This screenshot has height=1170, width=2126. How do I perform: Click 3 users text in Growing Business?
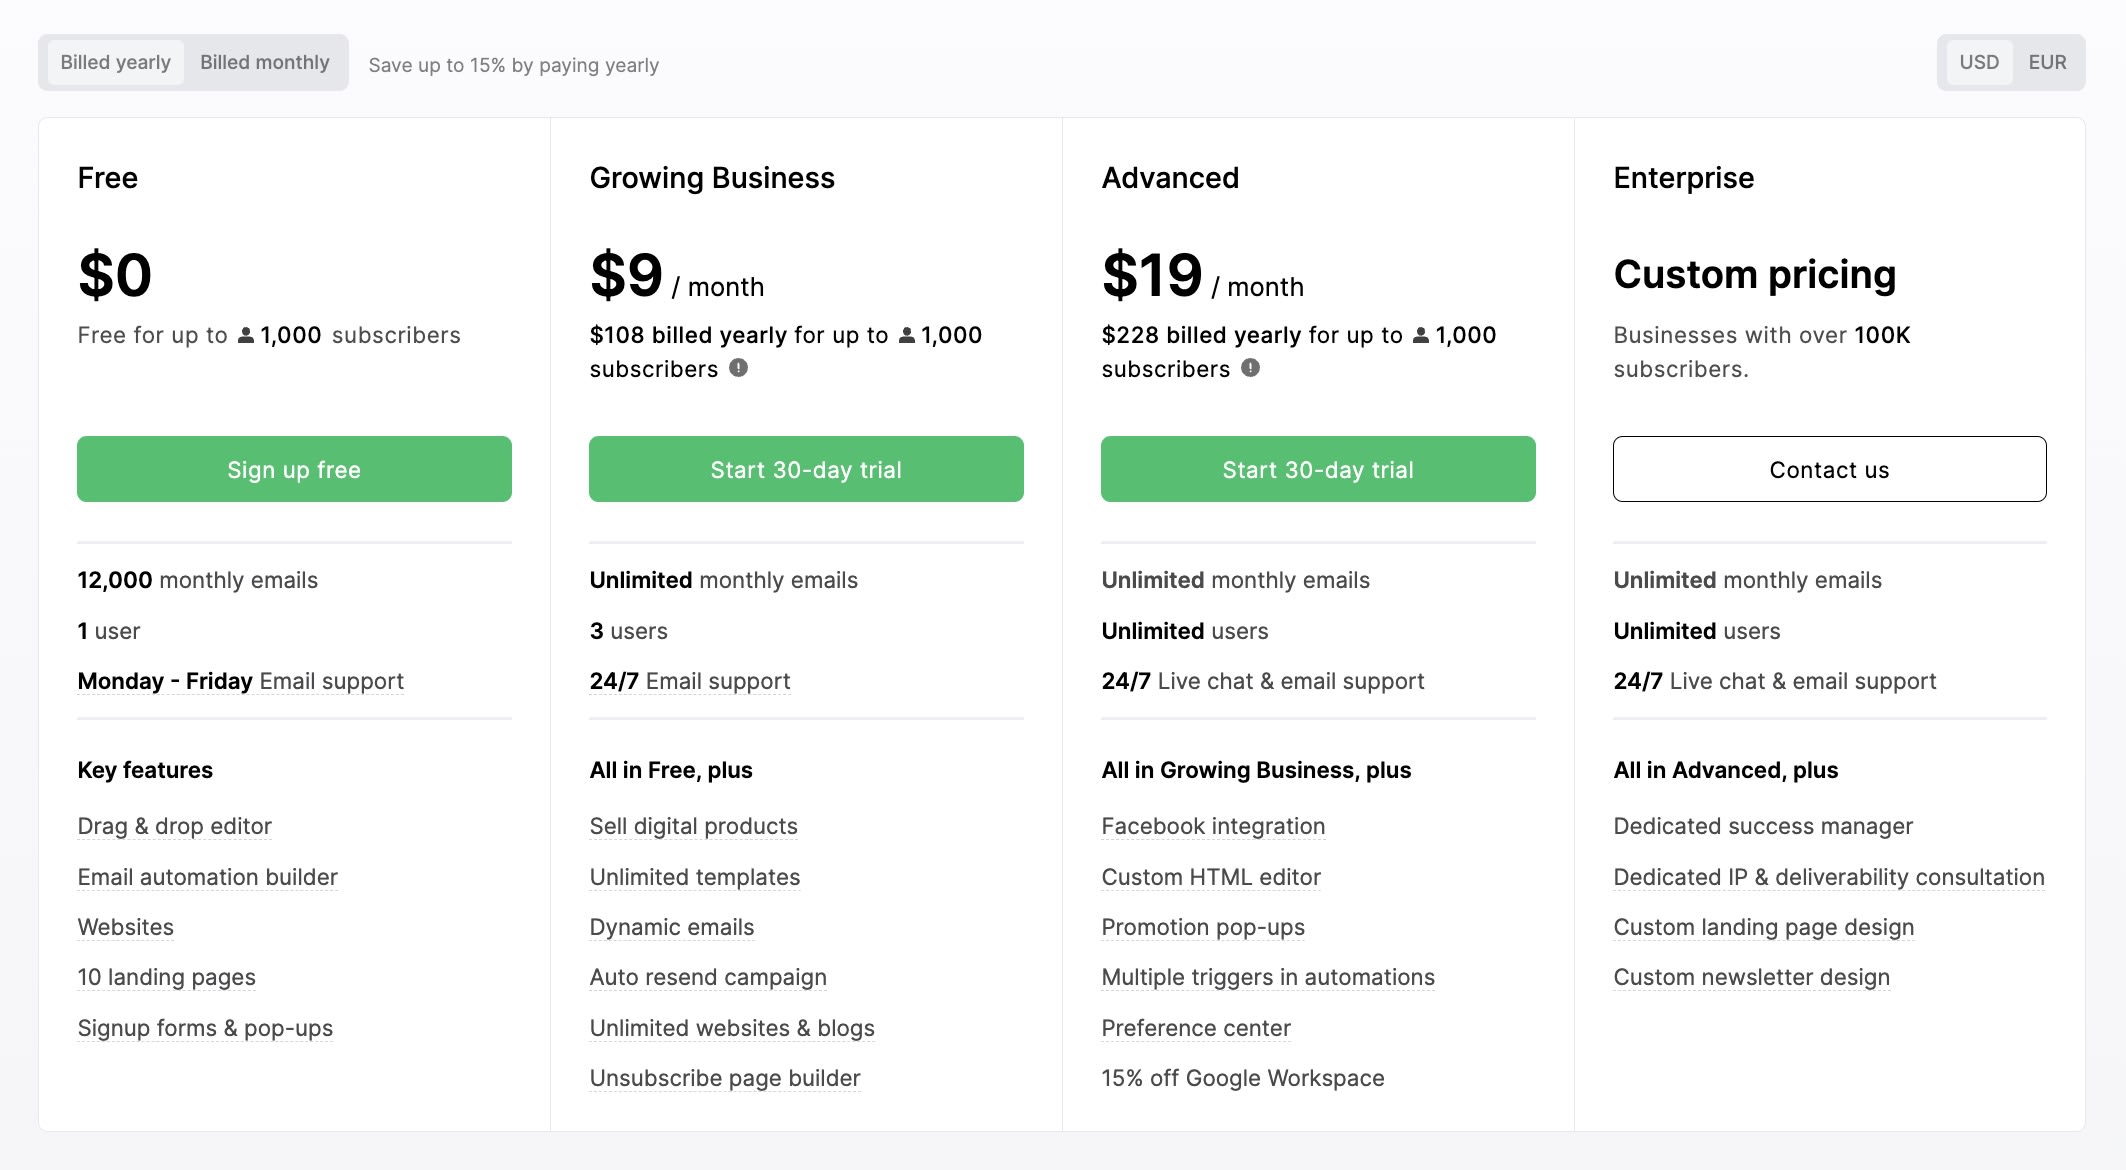tap(629, 631)
